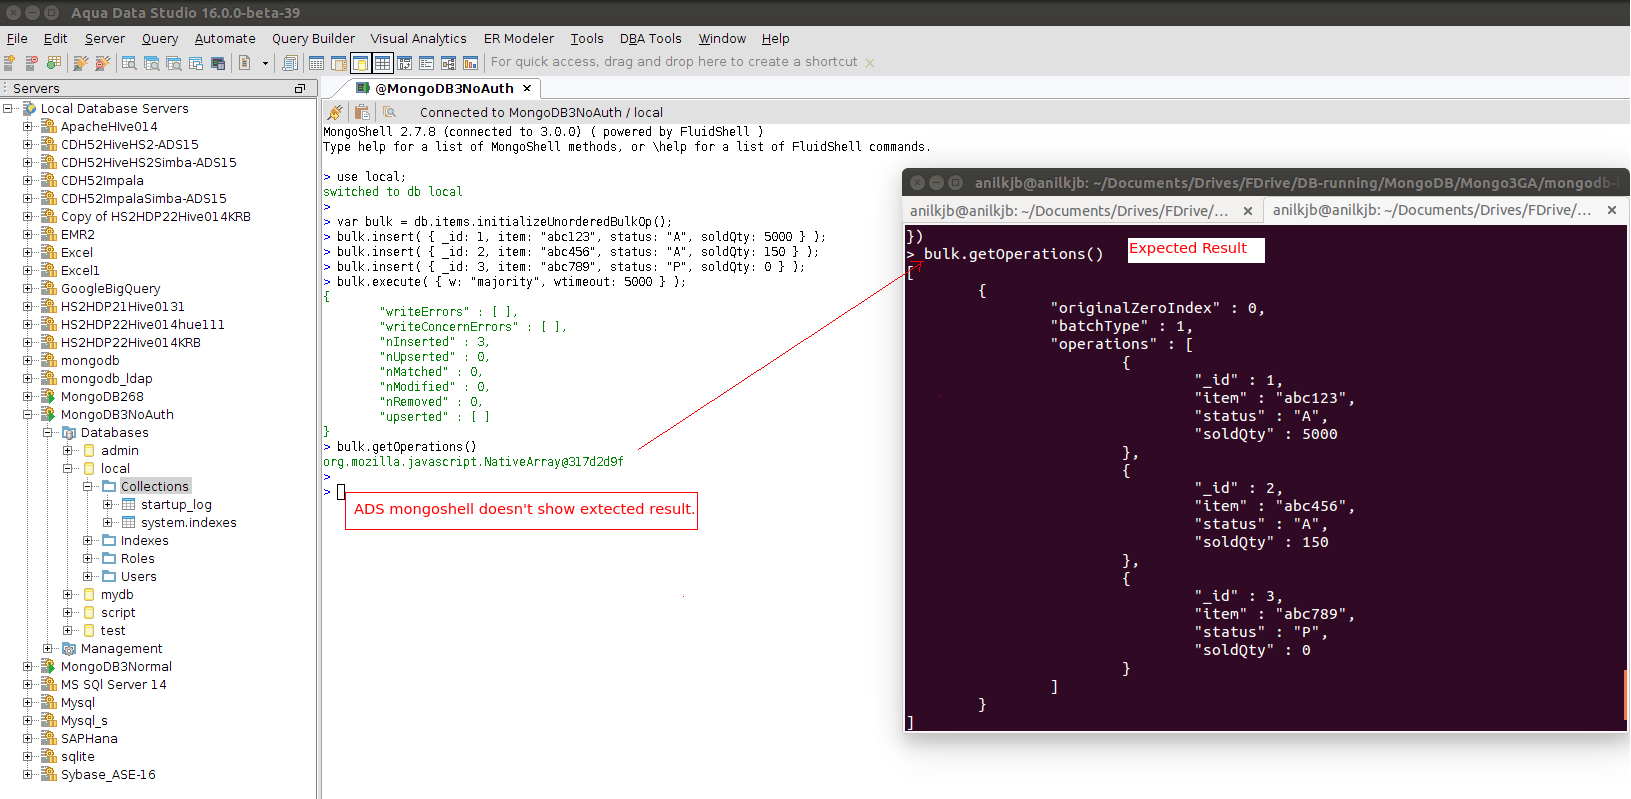Click the Register Server toolbar icon
This screenshot has width=1631, height=799.
point(9,63)
